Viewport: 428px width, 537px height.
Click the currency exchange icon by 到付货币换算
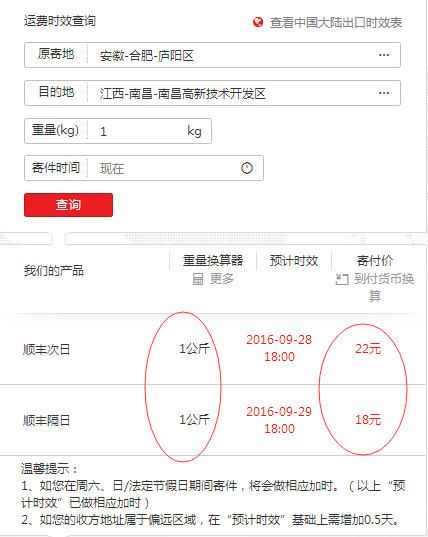coord(342,279)
